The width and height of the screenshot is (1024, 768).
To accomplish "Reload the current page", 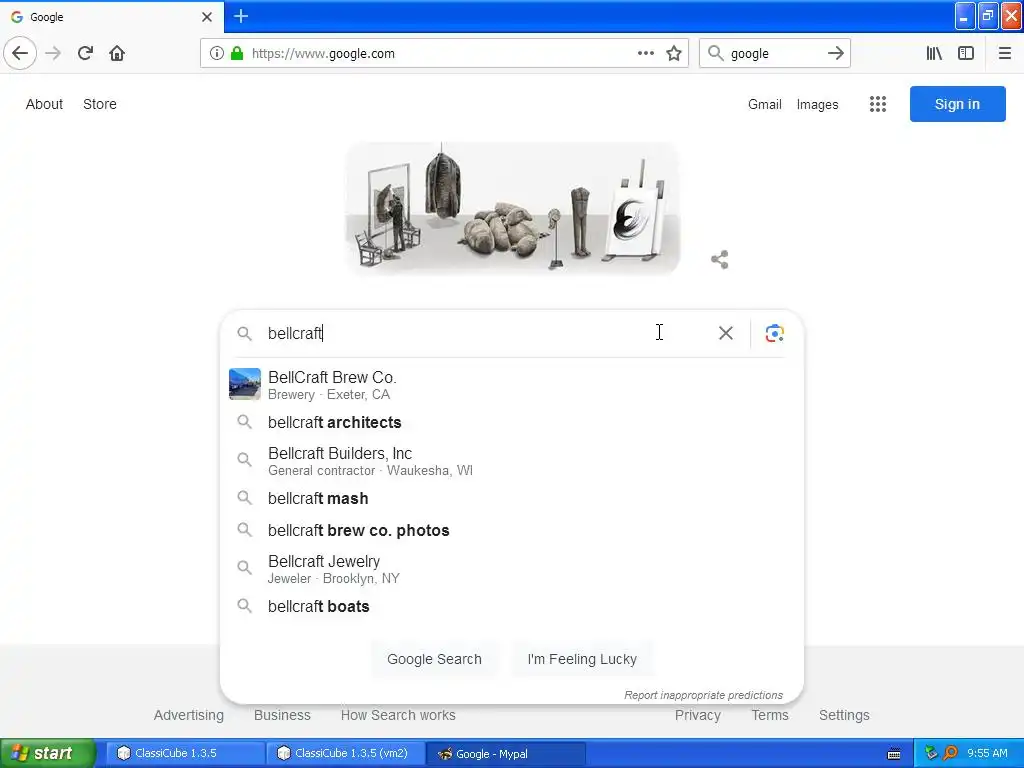I will click(x=85, y=53).
